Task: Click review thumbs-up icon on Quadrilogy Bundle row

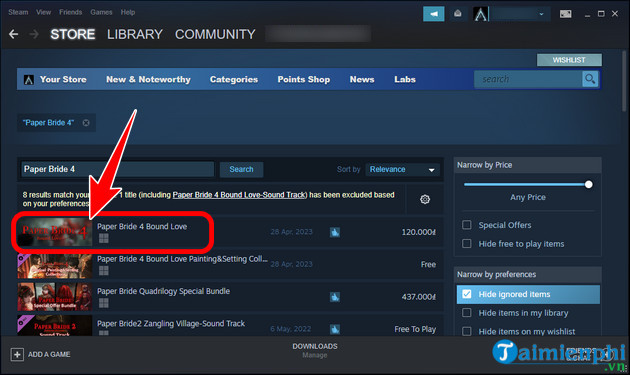Action: (335, 297)
